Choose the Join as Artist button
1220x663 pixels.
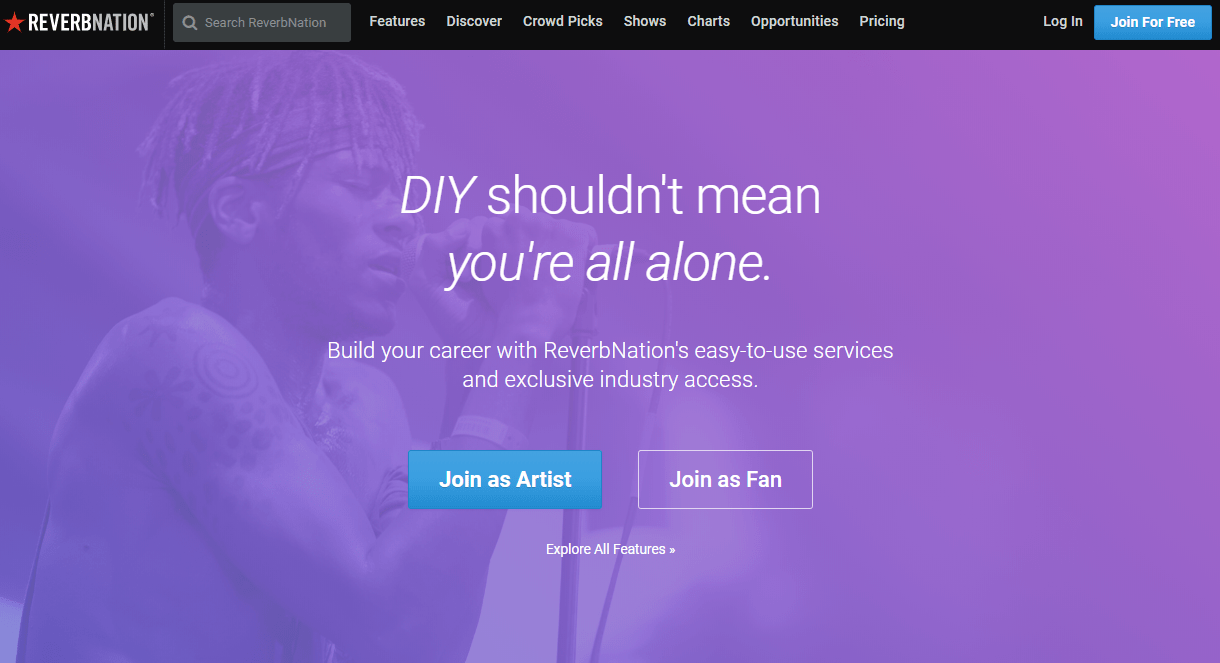tap(505, 479)
